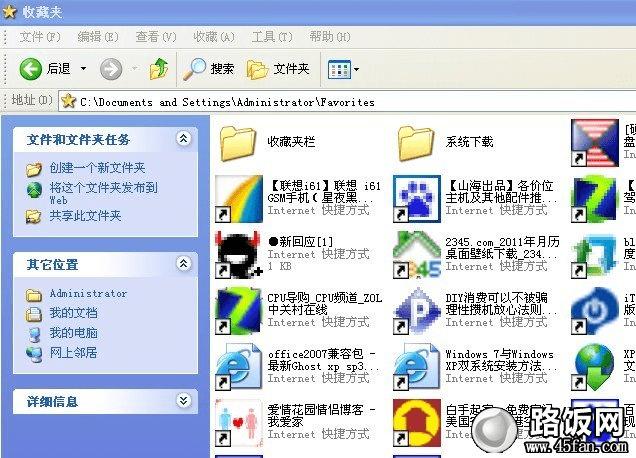
Task: Select the CPU导购 ZOL shortcut icon
Action: [239, 310]
